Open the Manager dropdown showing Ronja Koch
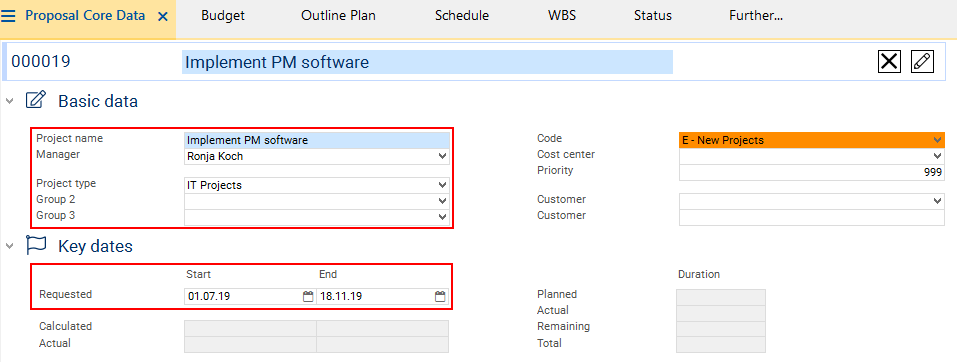Screen dimensions: 957x362 coord(442,156)
